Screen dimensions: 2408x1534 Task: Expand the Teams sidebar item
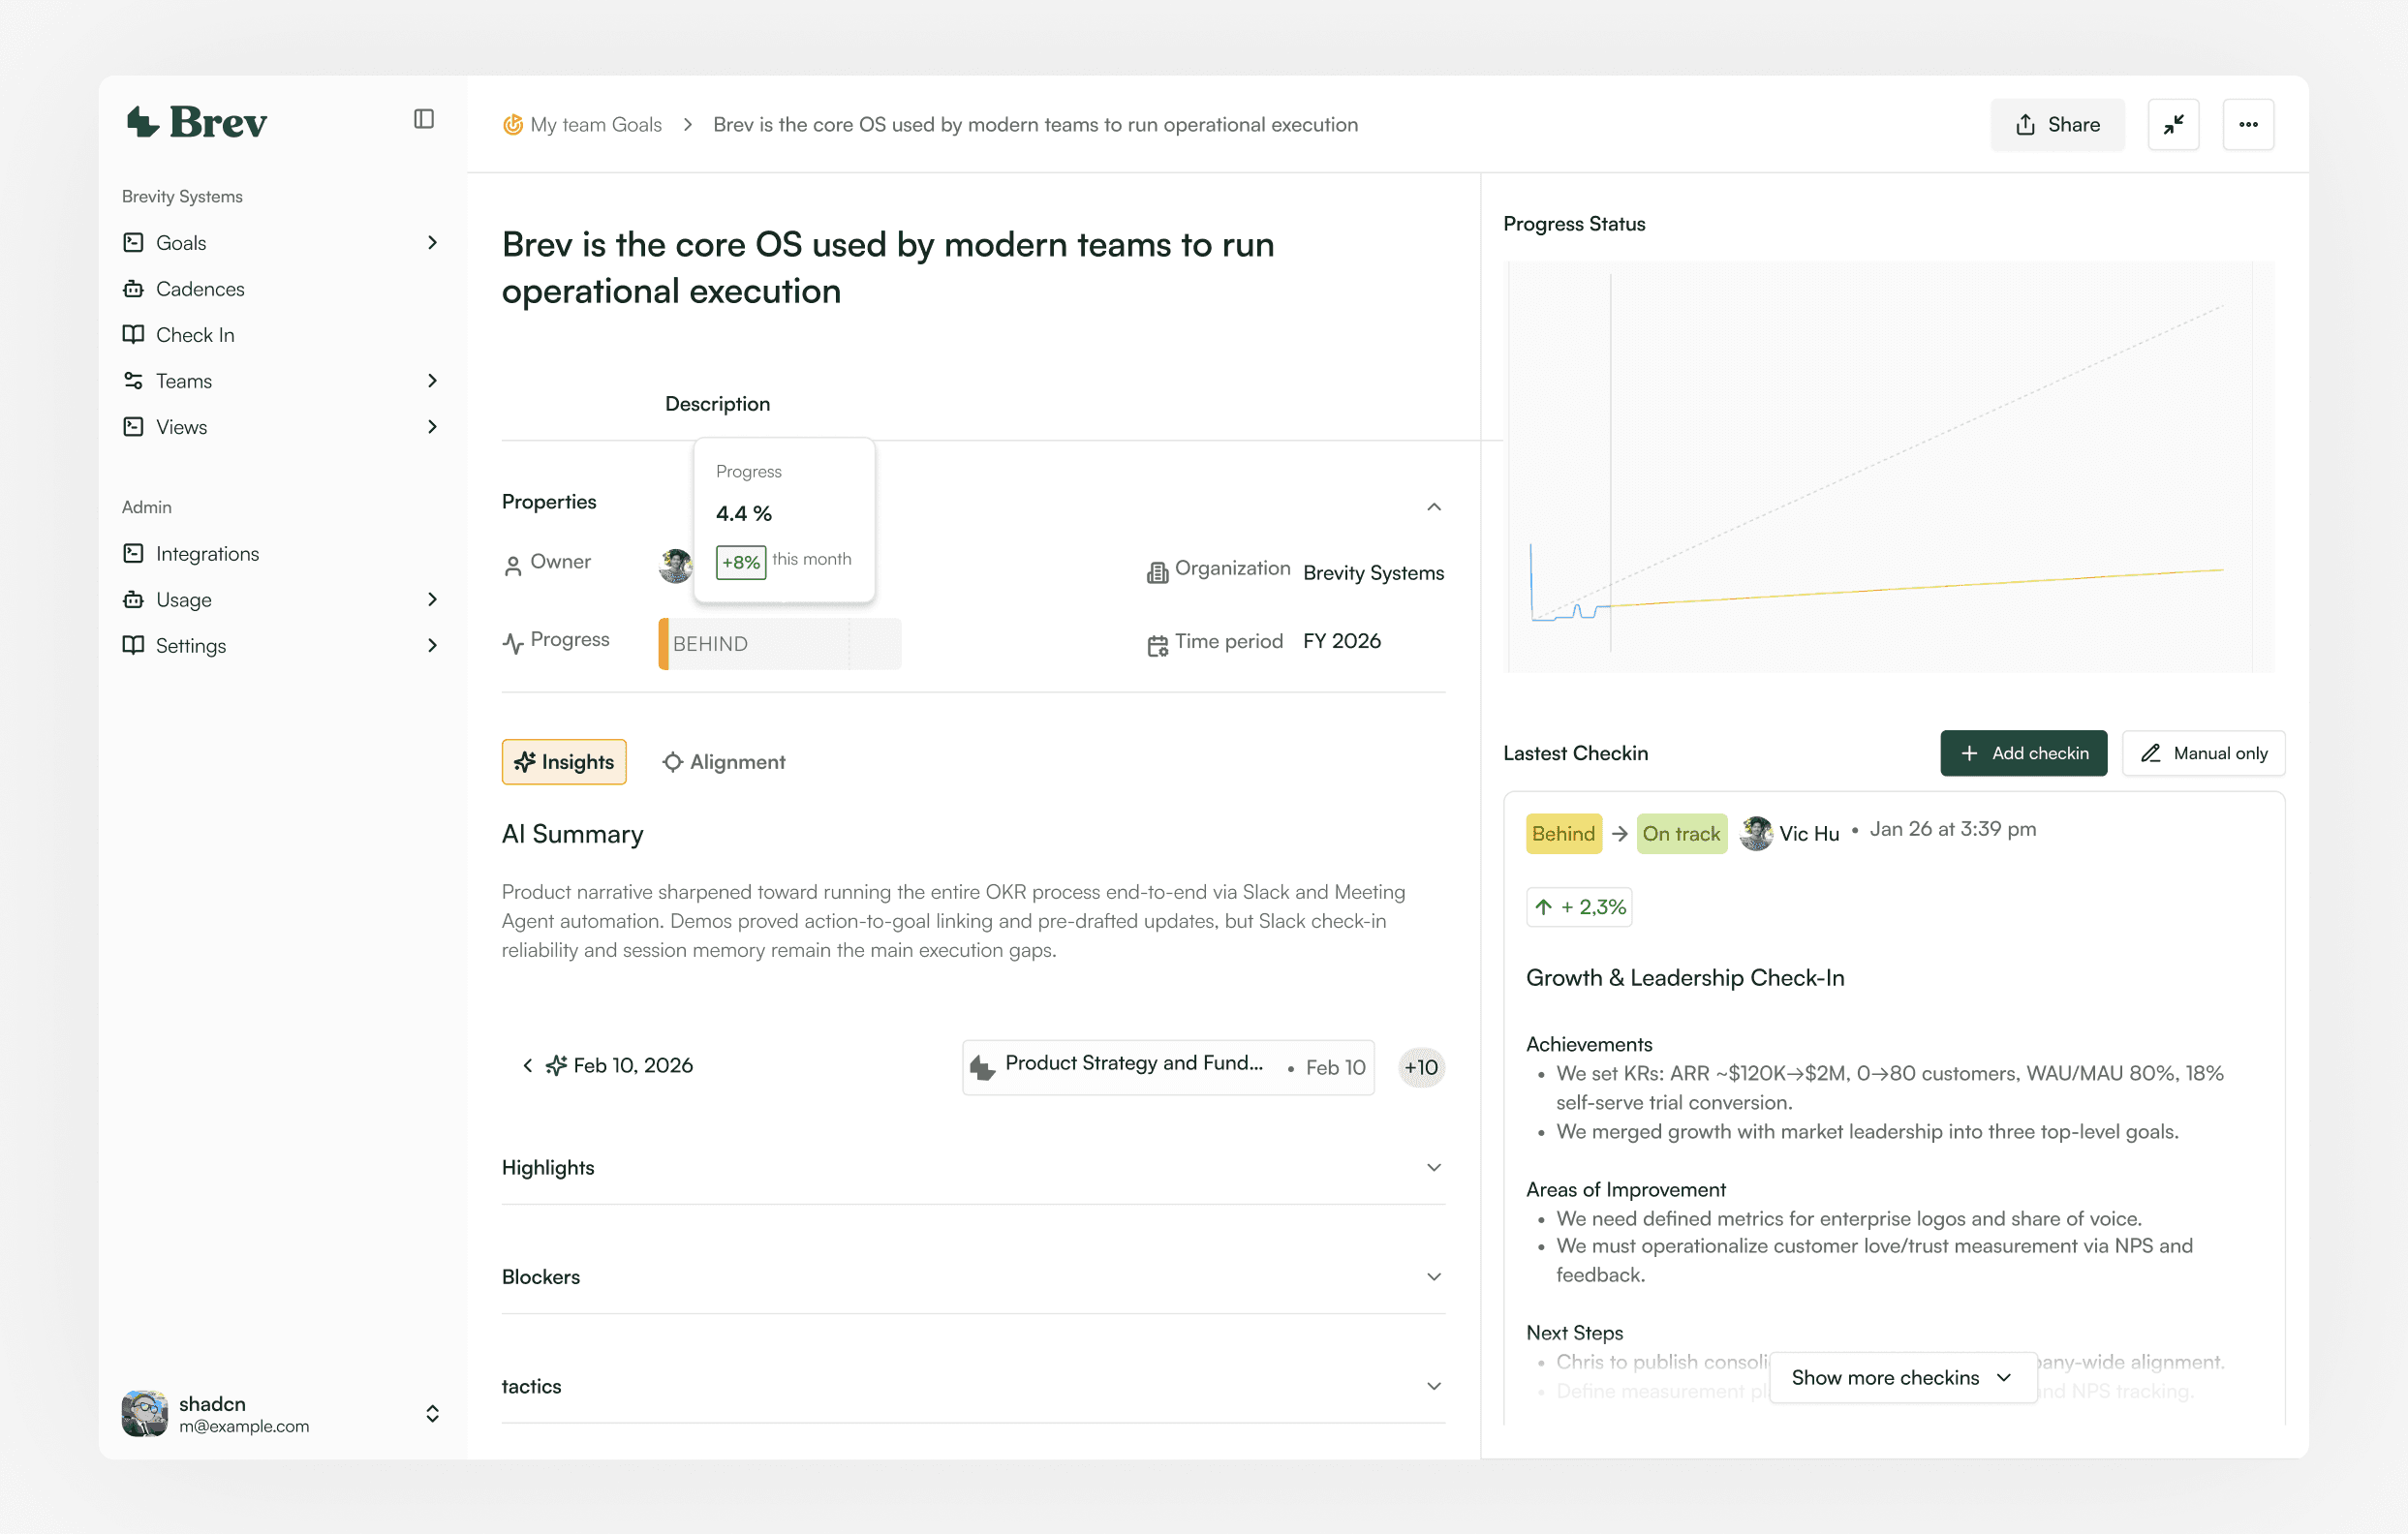tap(432, 380)
